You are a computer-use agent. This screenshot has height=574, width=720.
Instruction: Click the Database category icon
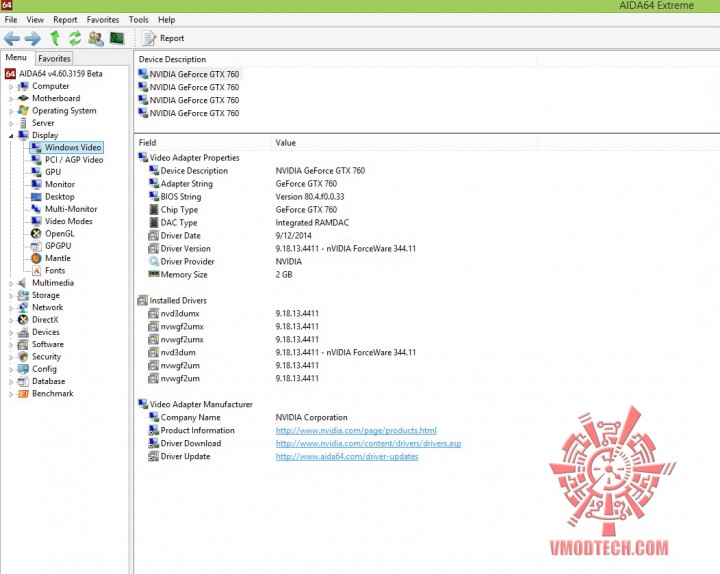(x=23, y=381)
